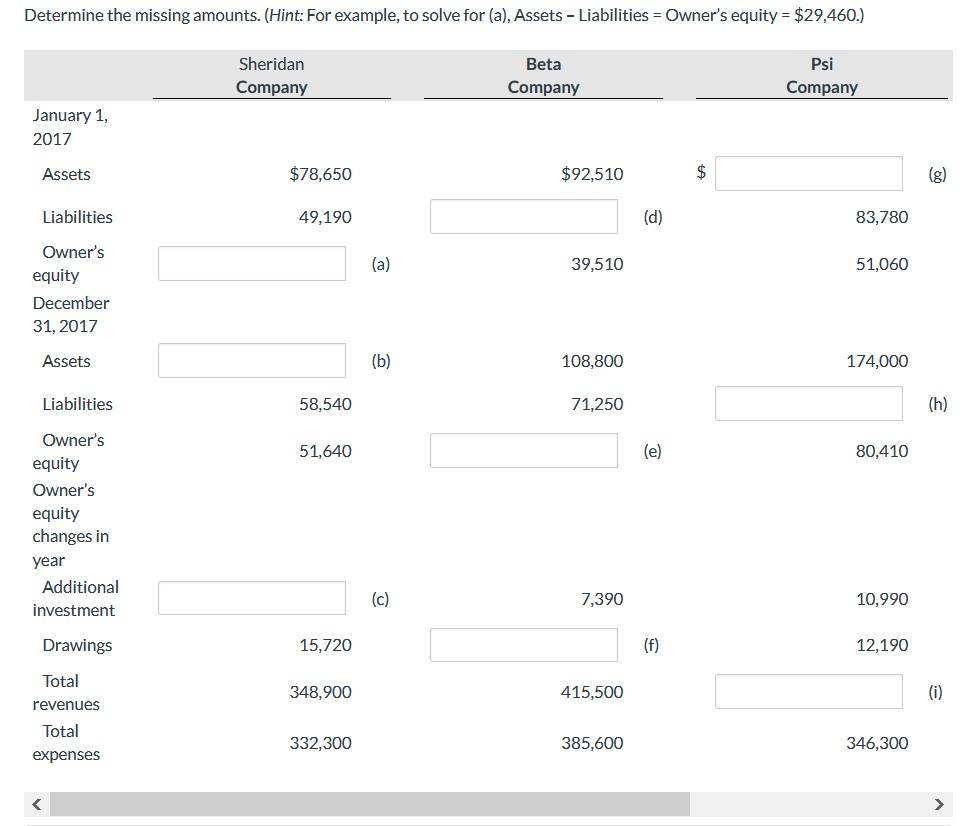Select the Sheridan Company column header

[271, 75]
